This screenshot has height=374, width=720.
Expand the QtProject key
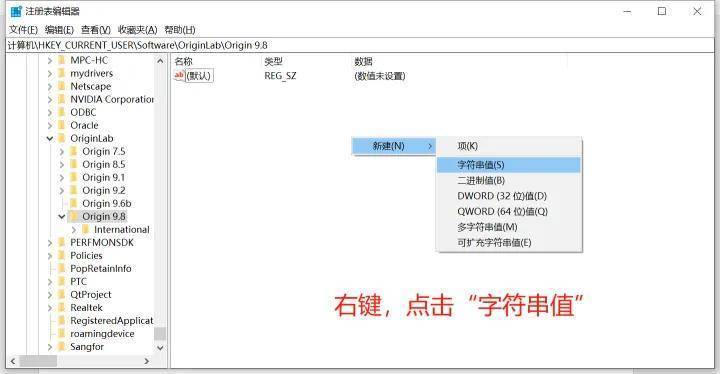pos(50,295)
